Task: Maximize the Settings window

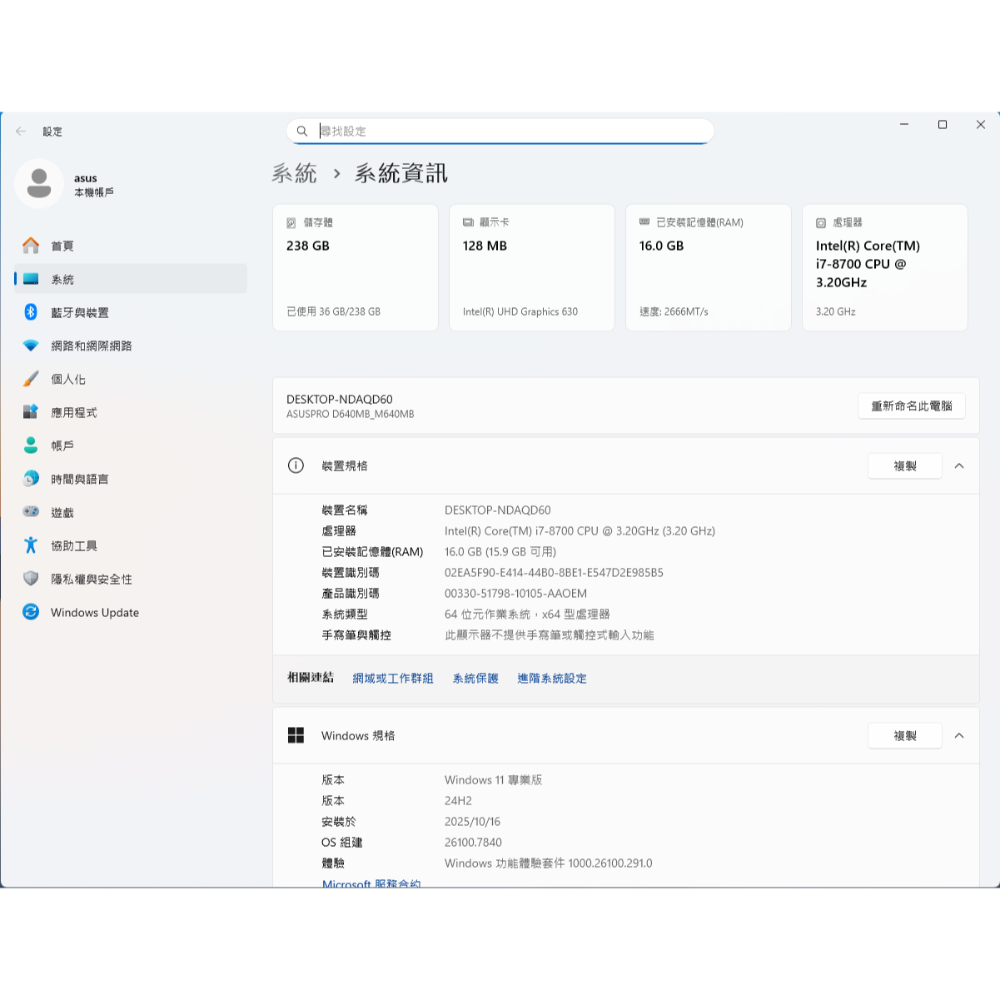Action: click(942, 124)
